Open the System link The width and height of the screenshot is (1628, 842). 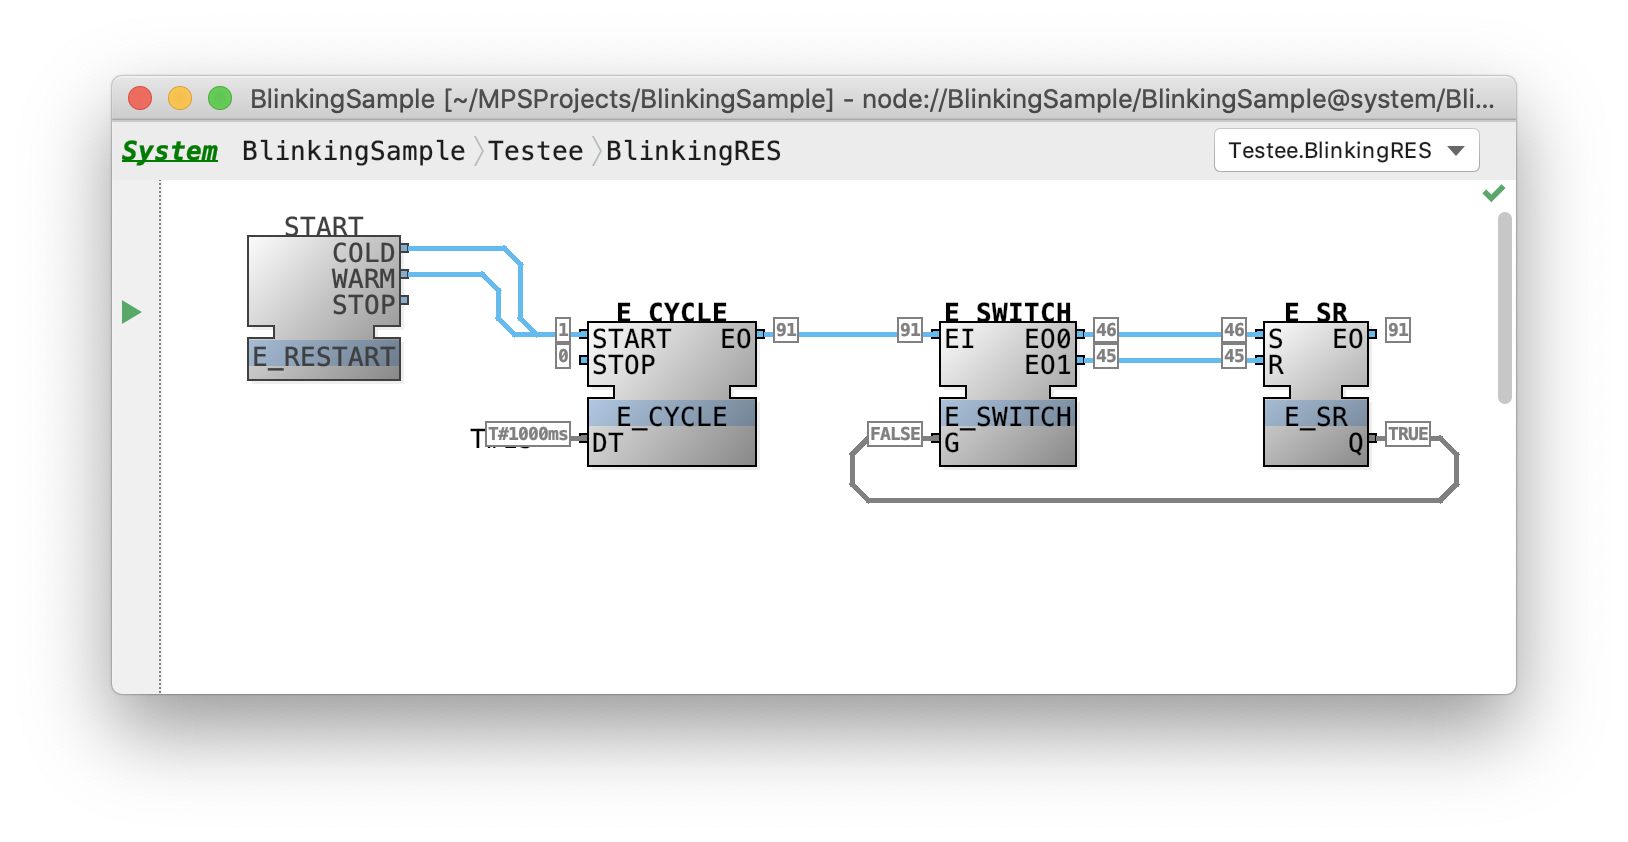point(169,151)
